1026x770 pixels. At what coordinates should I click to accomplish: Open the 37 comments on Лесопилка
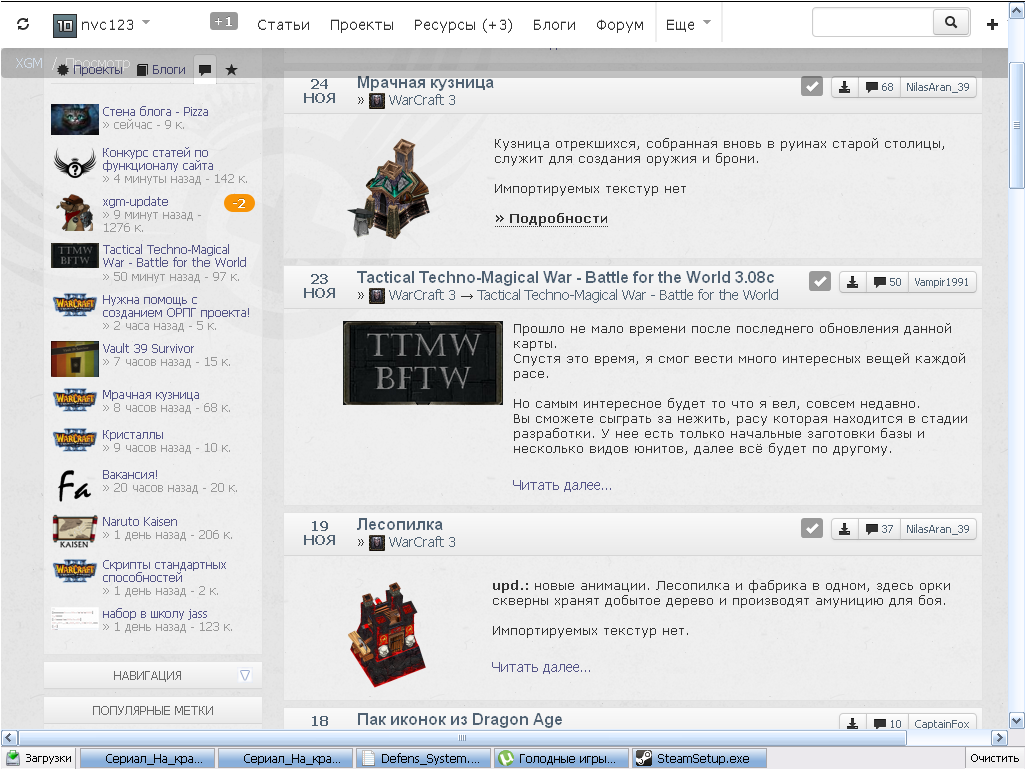[879, 529]
